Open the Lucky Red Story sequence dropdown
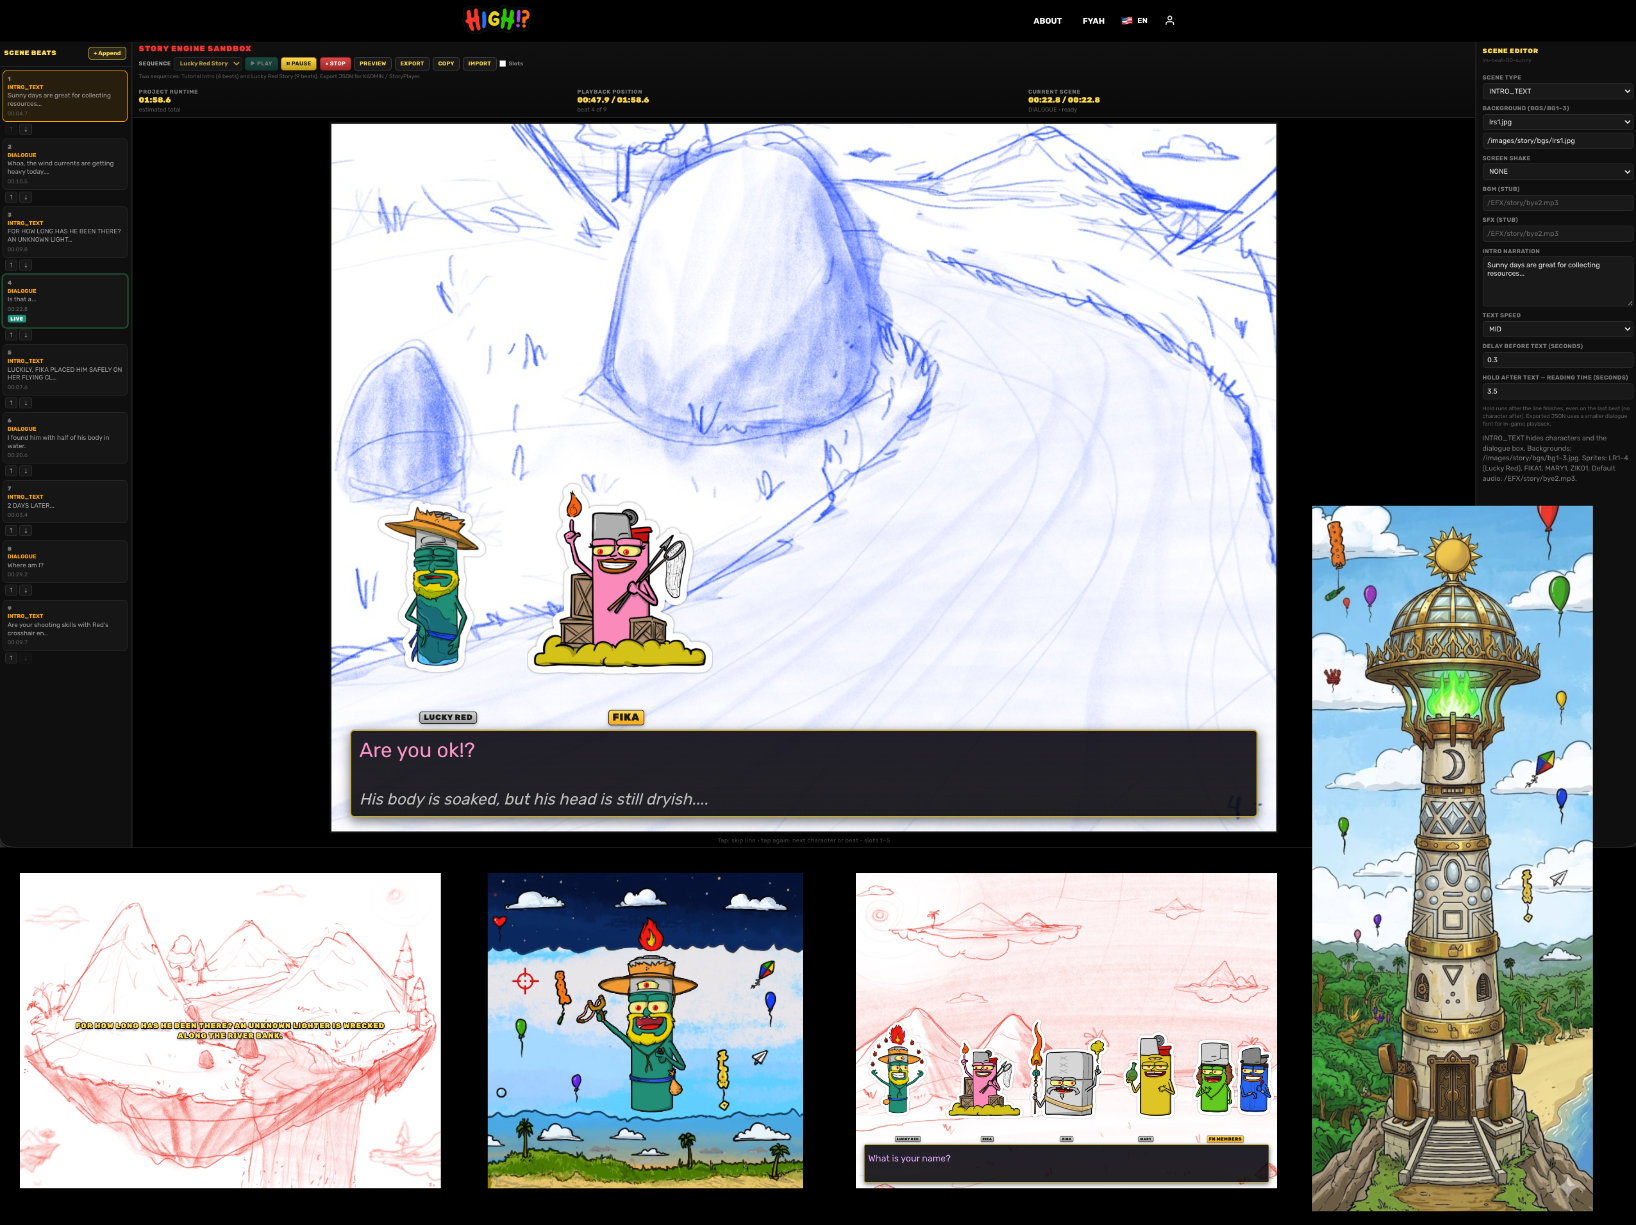This screenshot has height=1225, width=1636. coord(209,63)
